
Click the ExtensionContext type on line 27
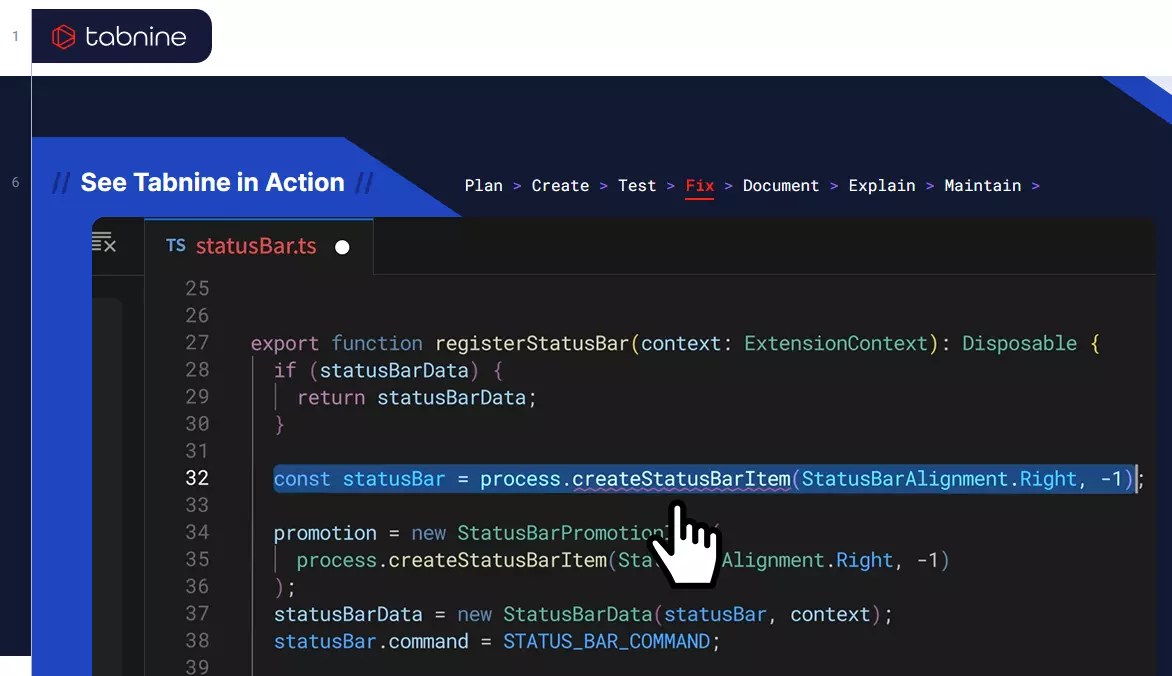point(836,343)
